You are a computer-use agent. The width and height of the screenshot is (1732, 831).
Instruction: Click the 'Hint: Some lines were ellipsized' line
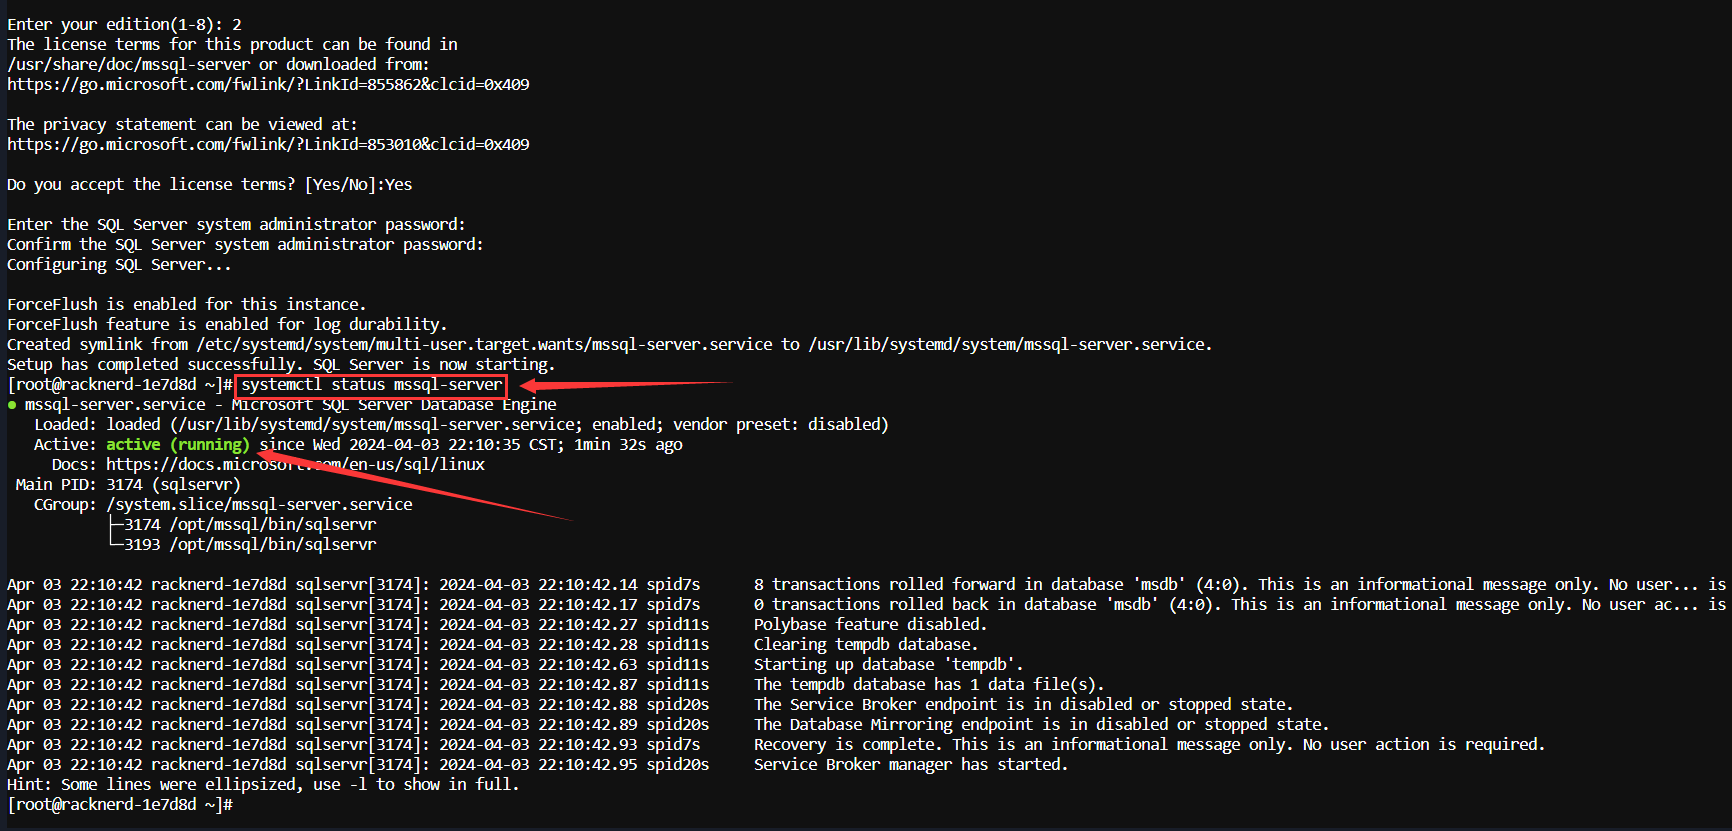pos(263,785)
